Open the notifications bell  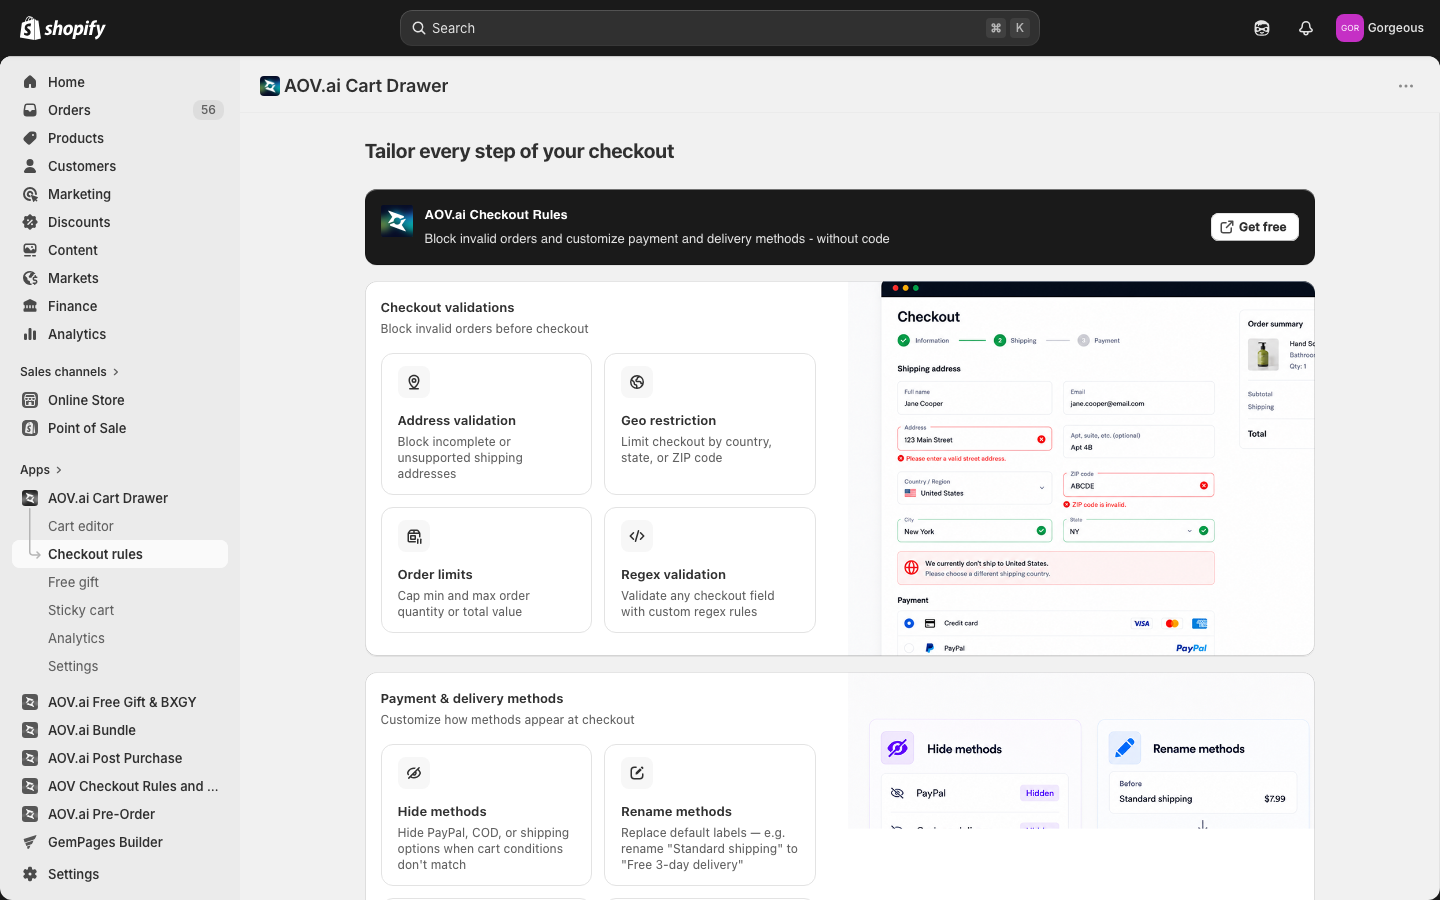tap(1306, 28)
